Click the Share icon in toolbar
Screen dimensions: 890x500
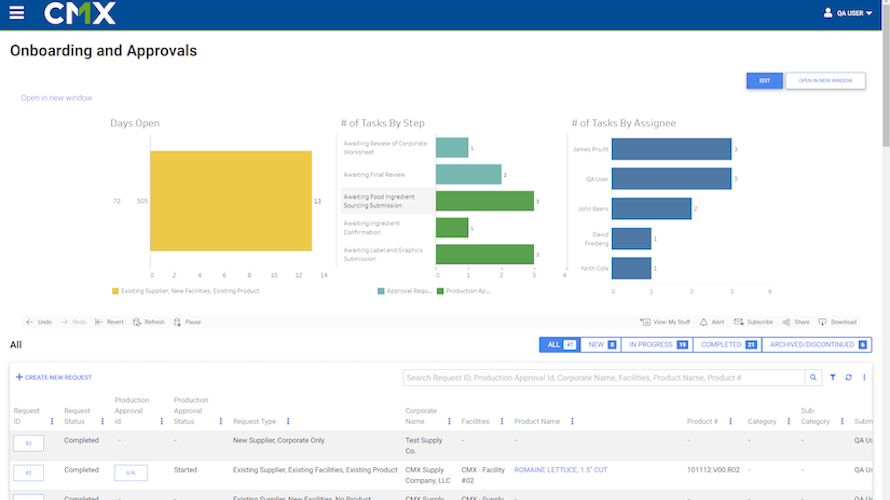787,322
